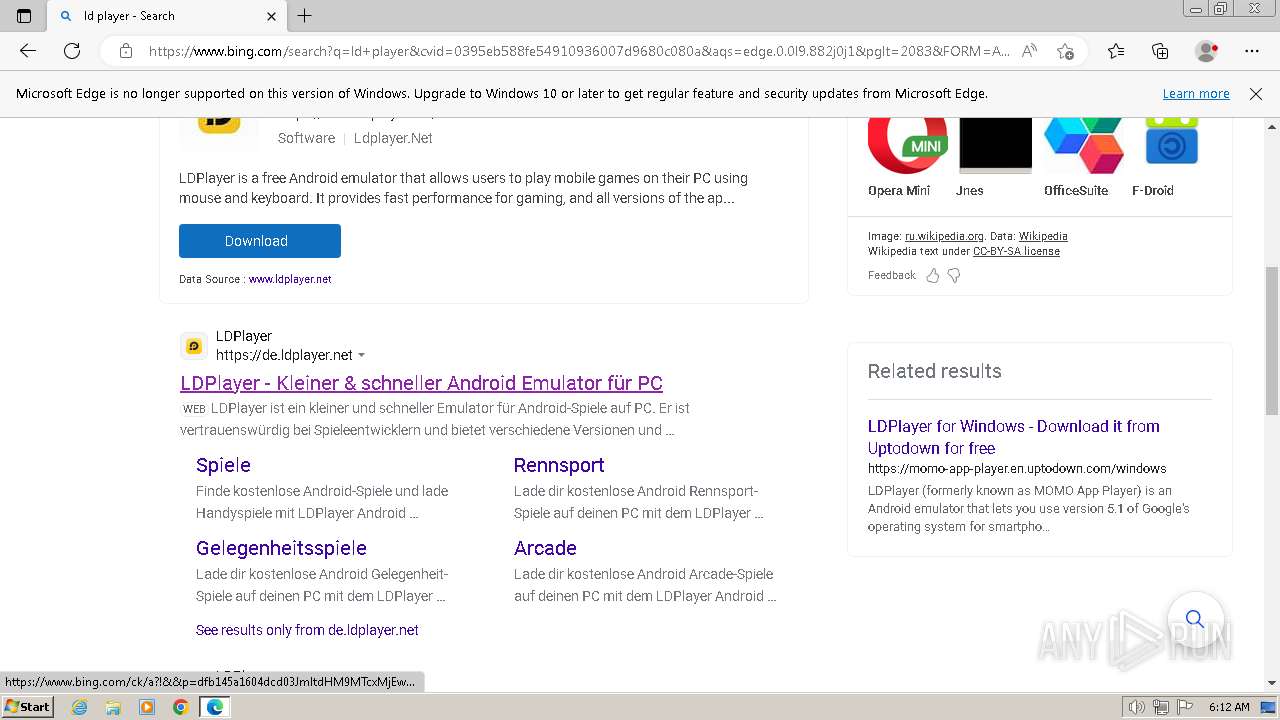Go back with the browser back arrow

point(28,51)
